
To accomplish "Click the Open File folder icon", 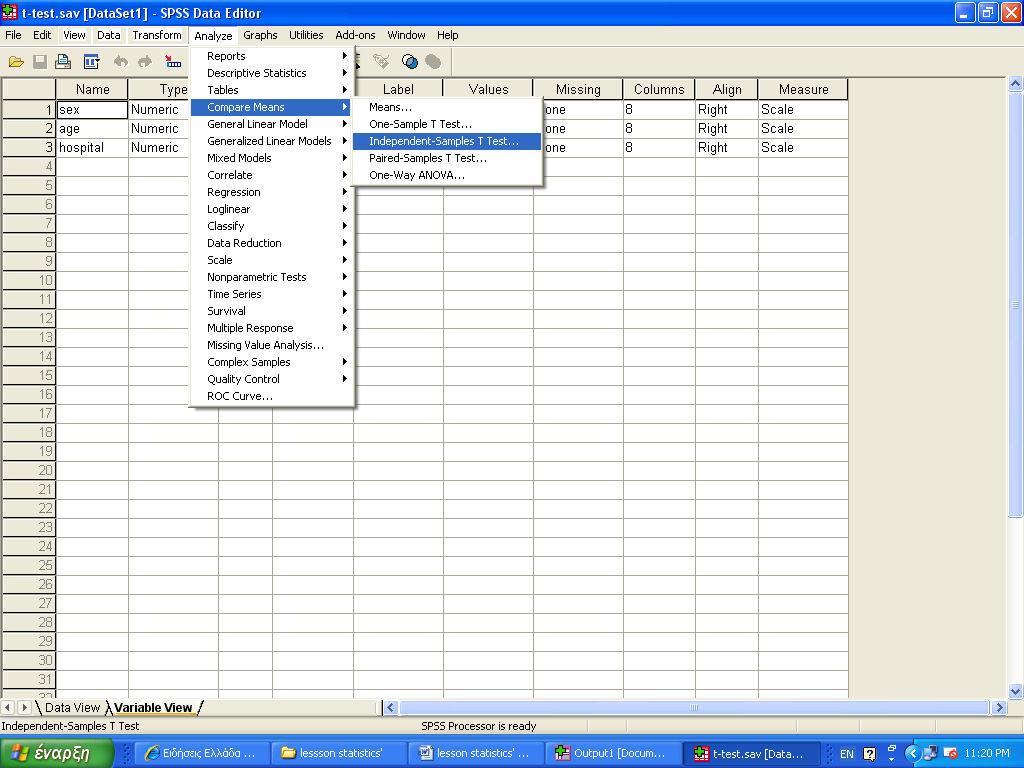I will pos(16,62).
